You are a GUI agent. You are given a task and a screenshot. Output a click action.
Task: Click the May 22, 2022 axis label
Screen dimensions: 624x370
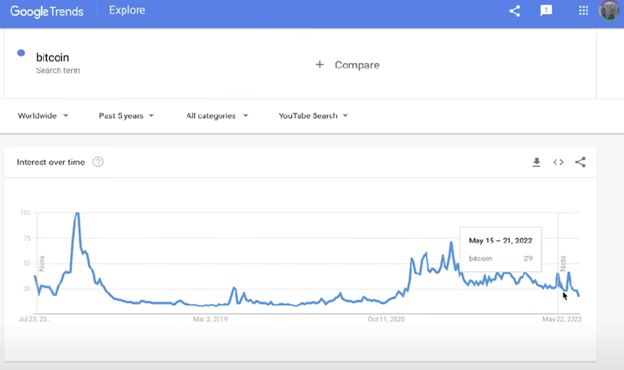click(x=562, y=319)
